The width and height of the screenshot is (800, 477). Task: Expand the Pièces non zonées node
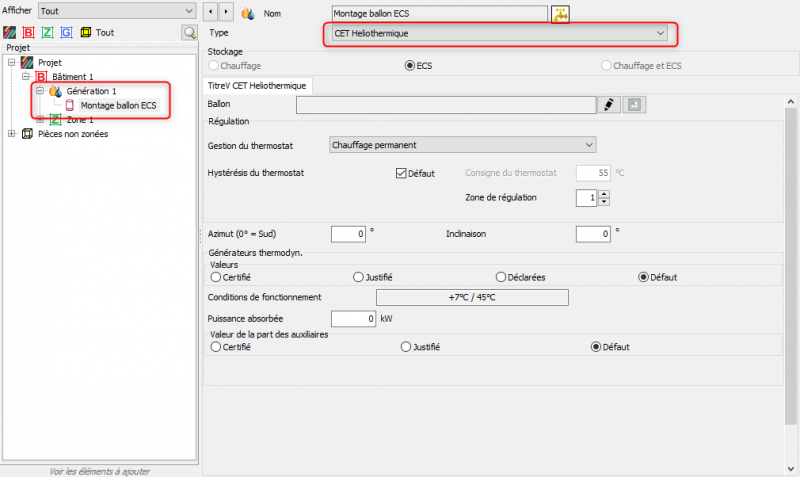coord(11,134)
